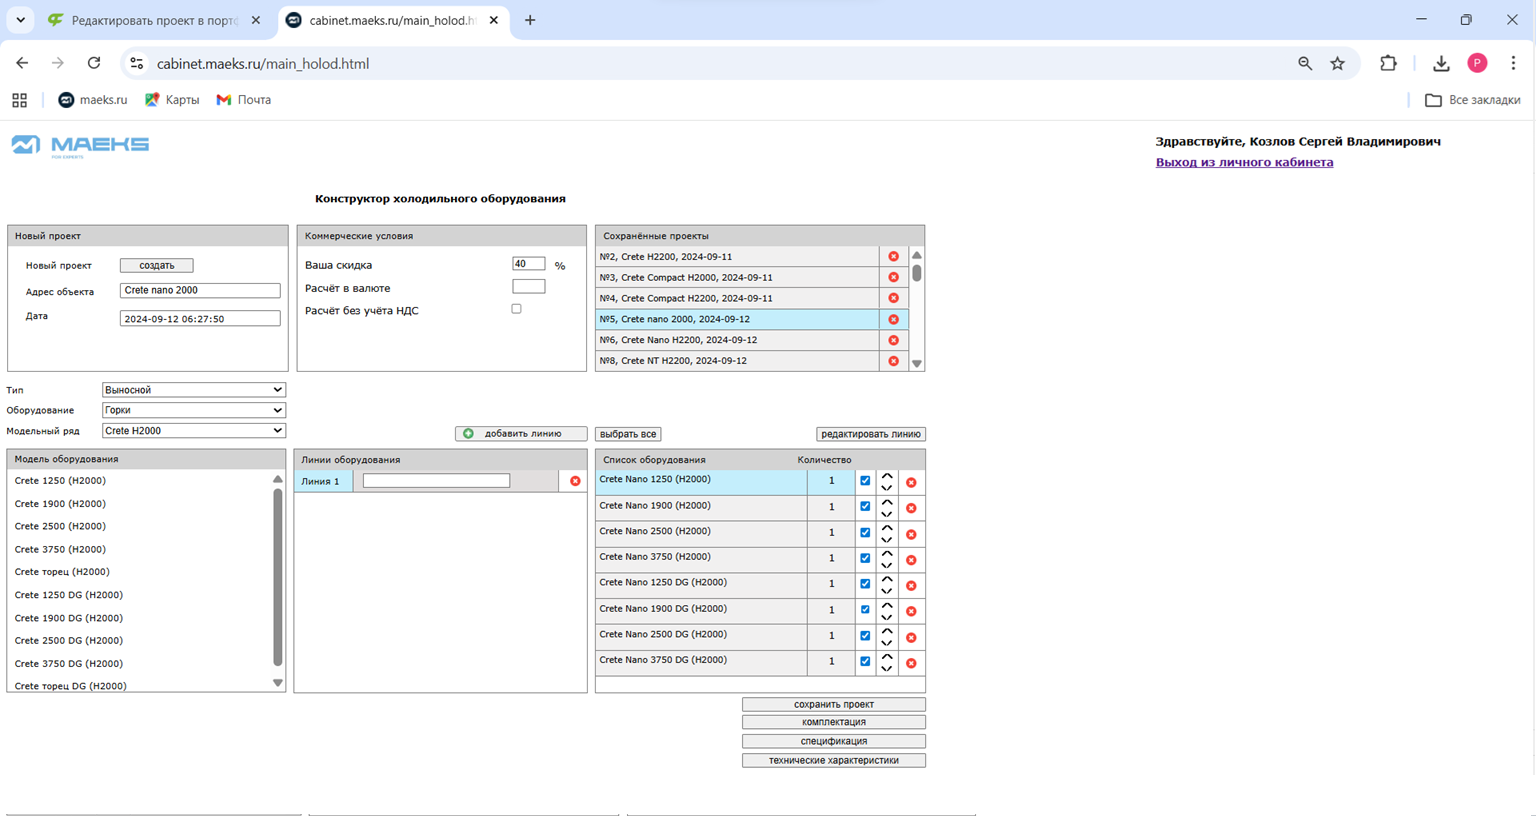Image resolution: width=1536 pixels, height=816 pixels.
Task: Click the выбрать все button
Action: click(x=628, y=435)
